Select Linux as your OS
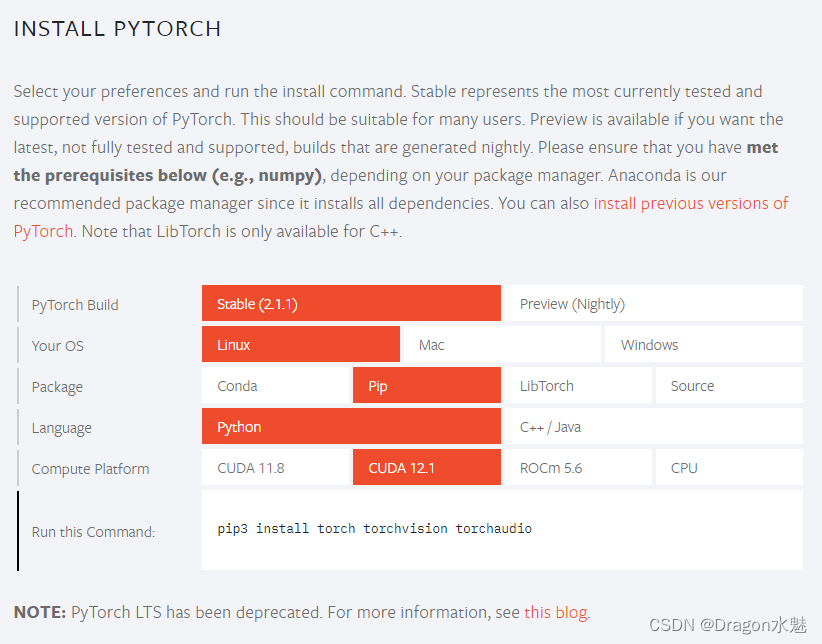Screen dimensions: 822x644 300,345
